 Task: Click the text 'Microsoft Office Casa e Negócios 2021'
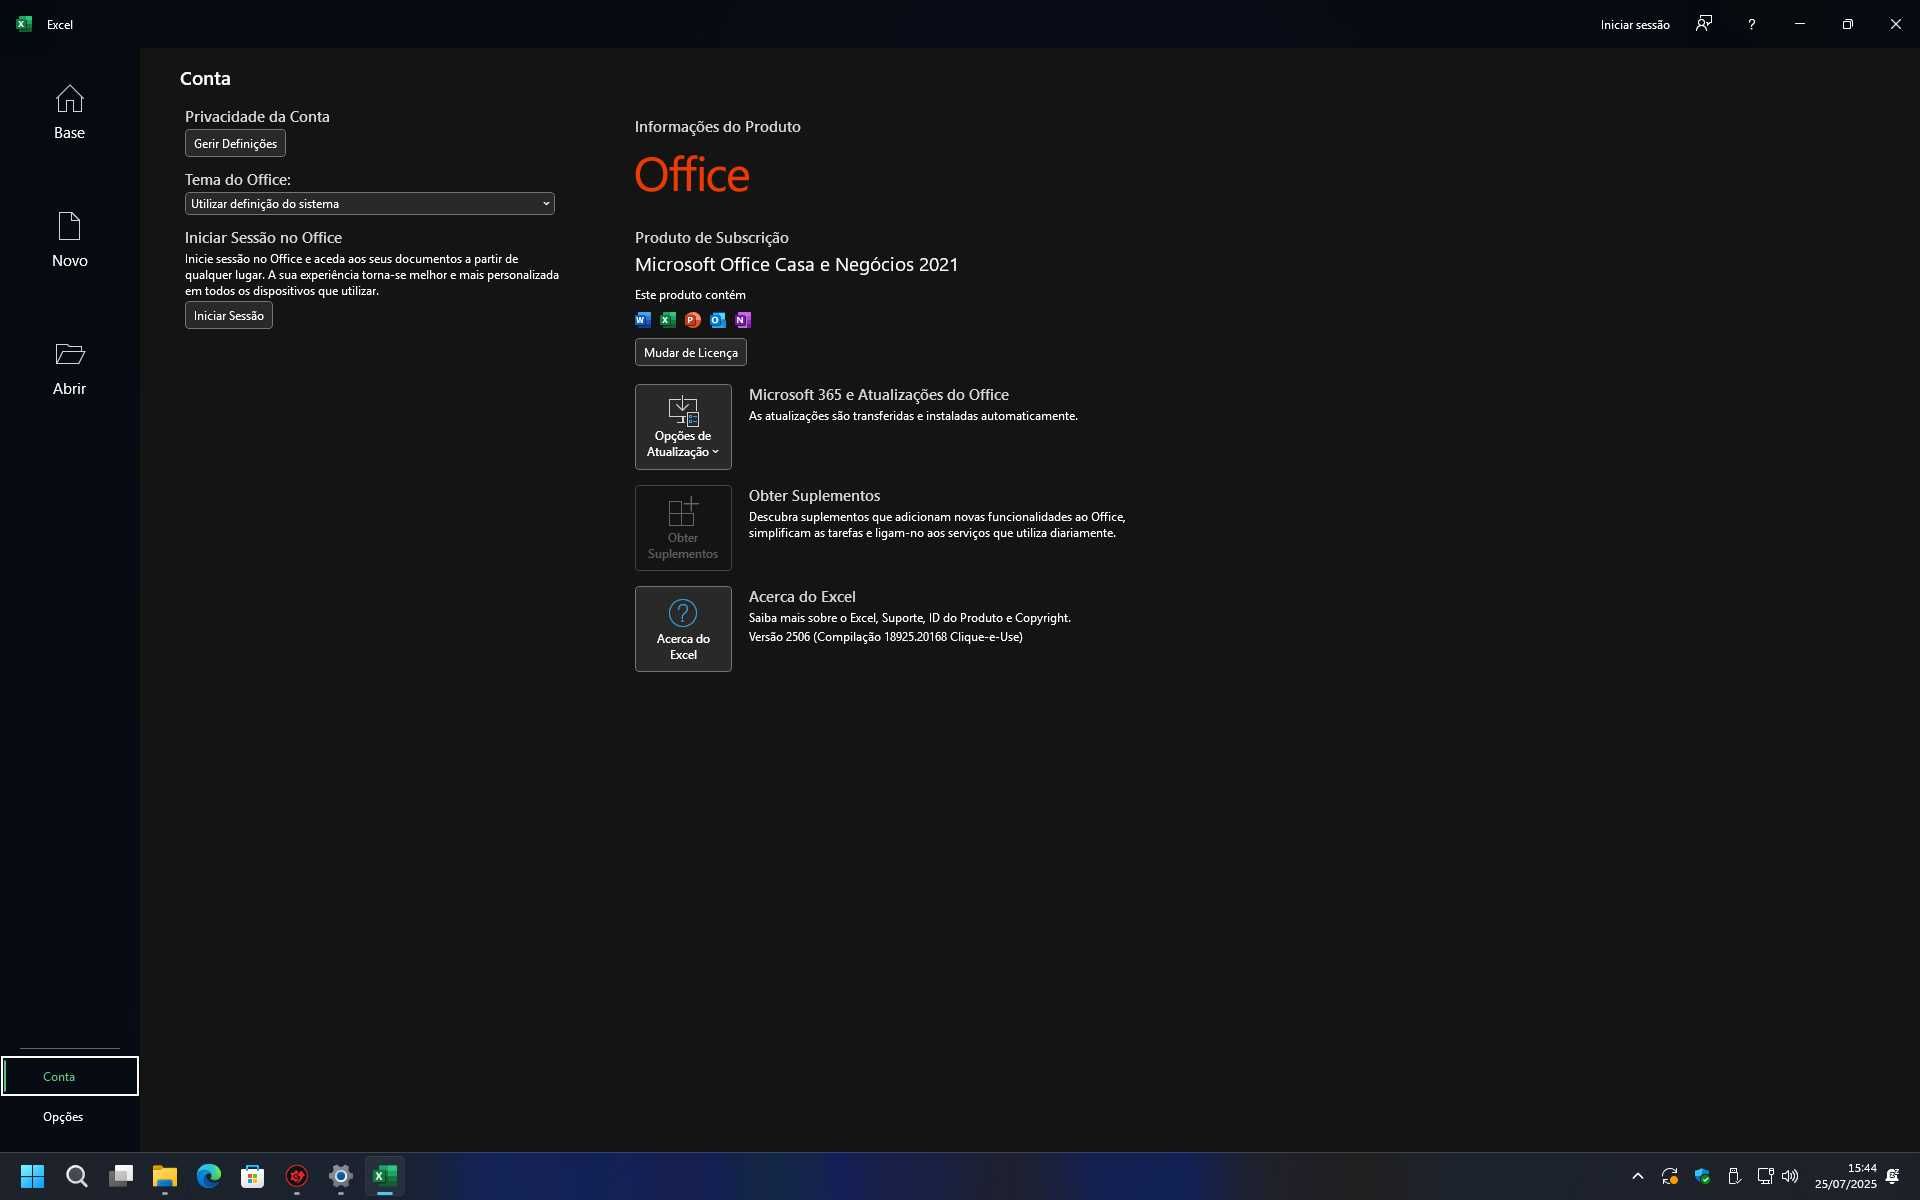tap(797, 265)
